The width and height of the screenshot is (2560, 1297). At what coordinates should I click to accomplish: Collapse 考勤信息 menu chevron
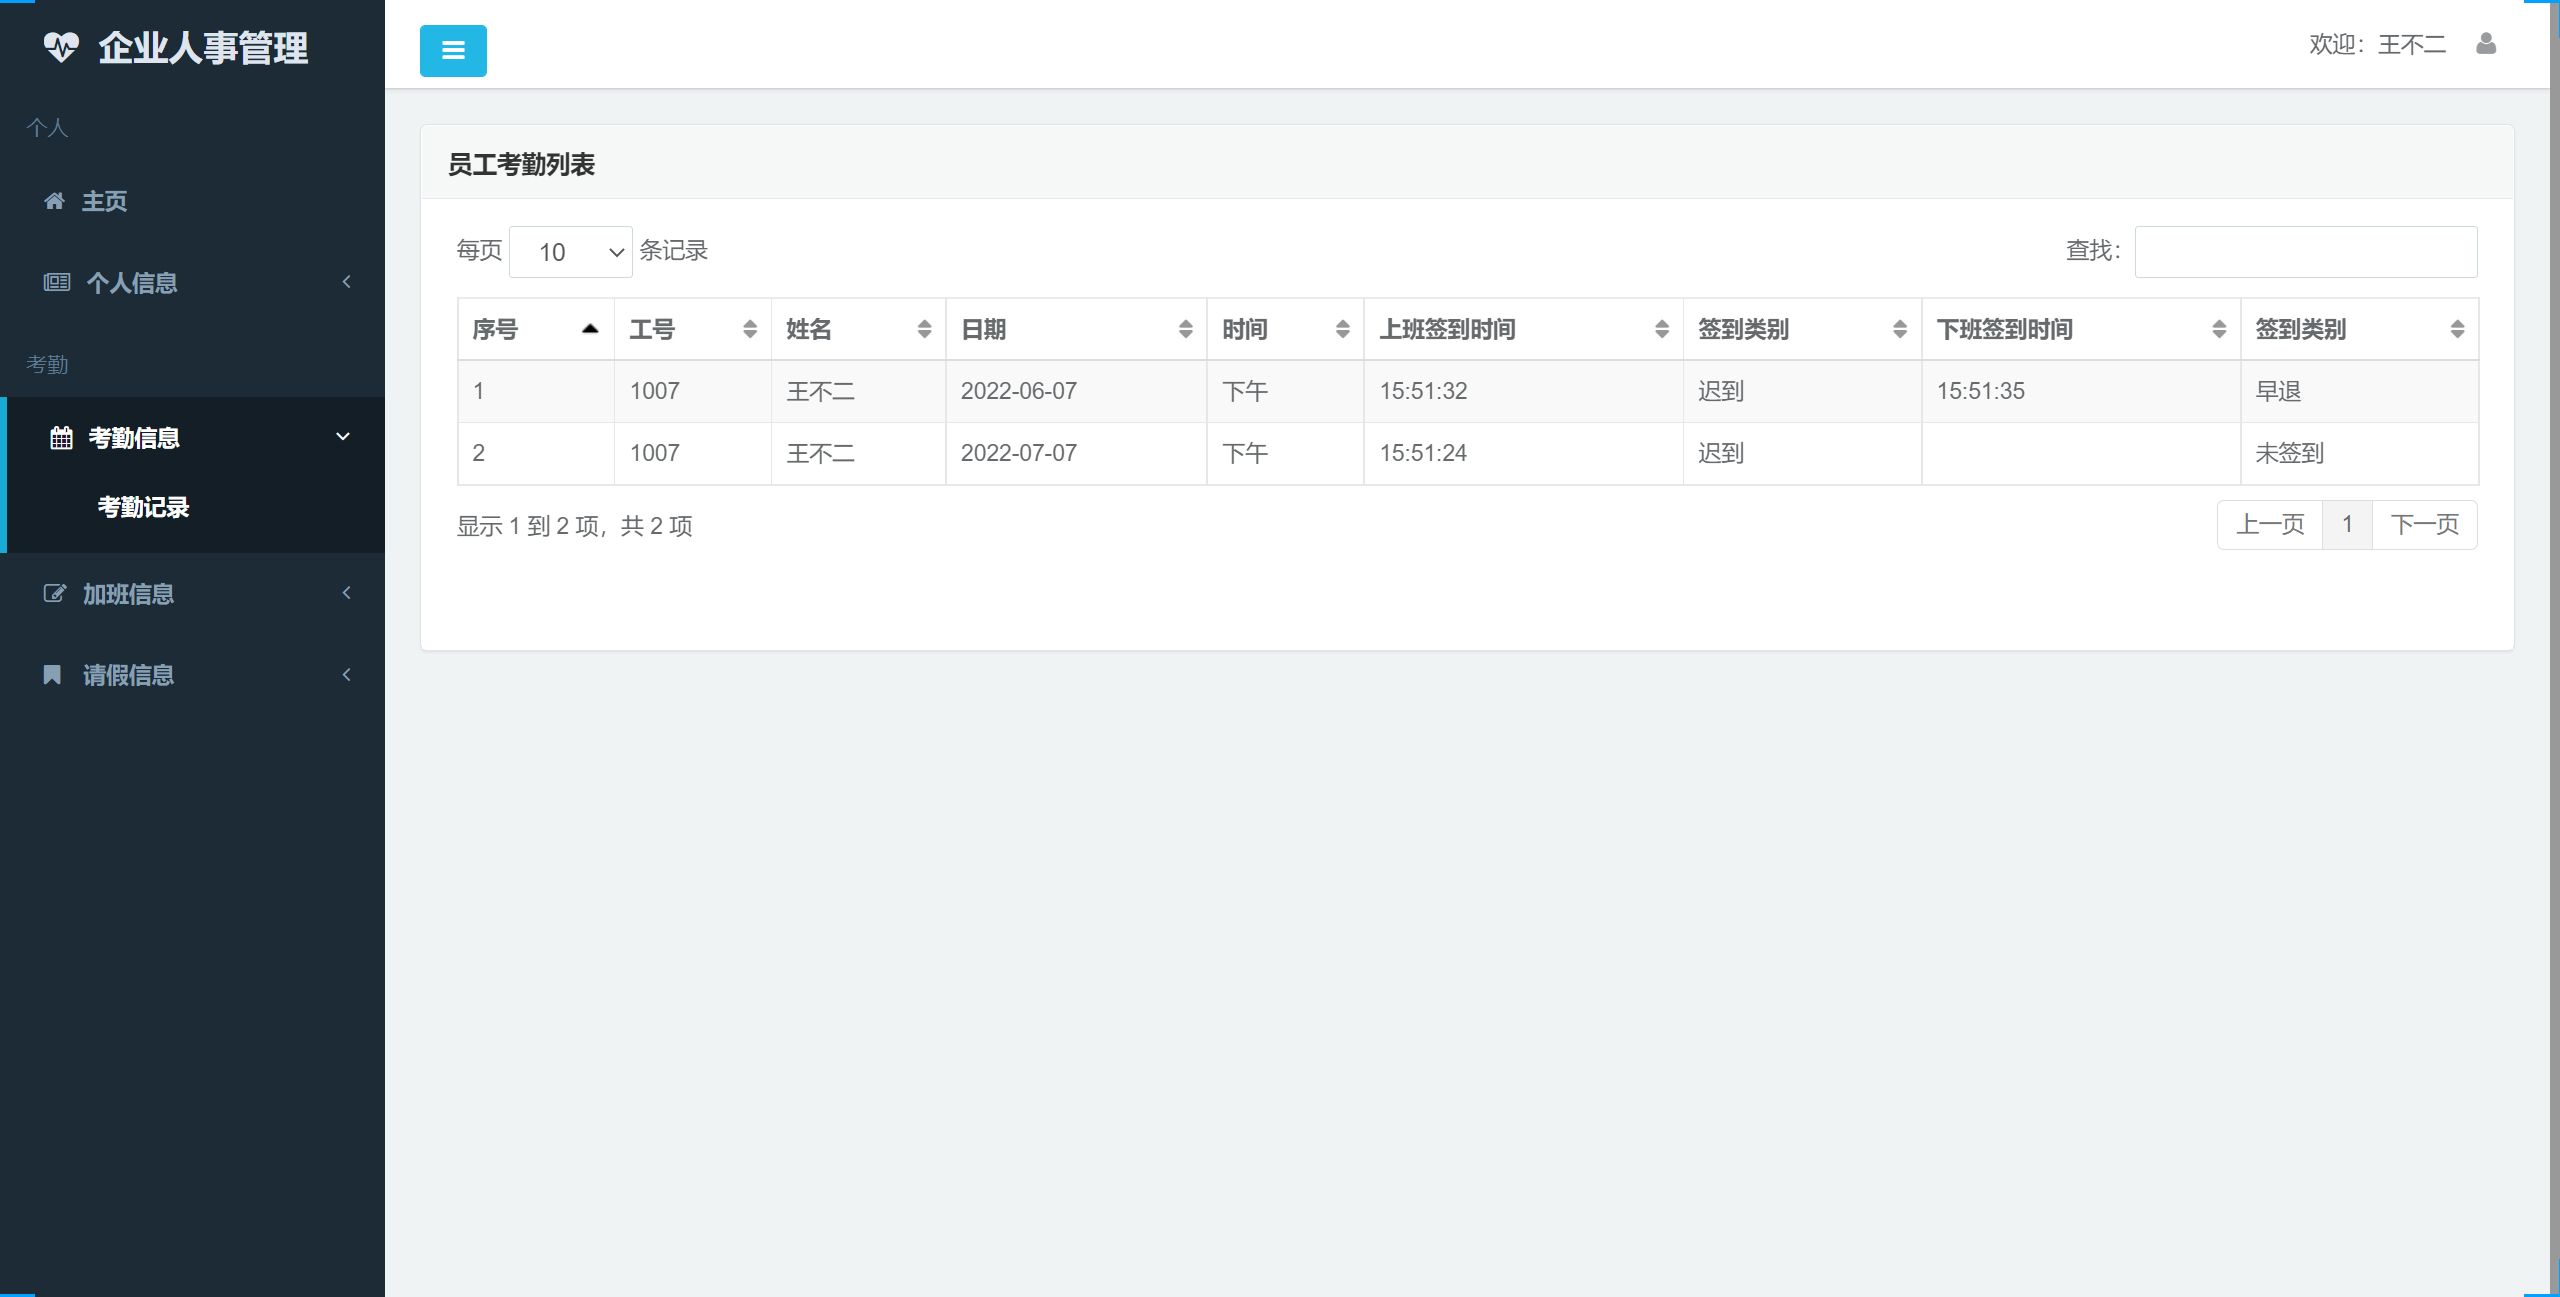pos(343,437)
